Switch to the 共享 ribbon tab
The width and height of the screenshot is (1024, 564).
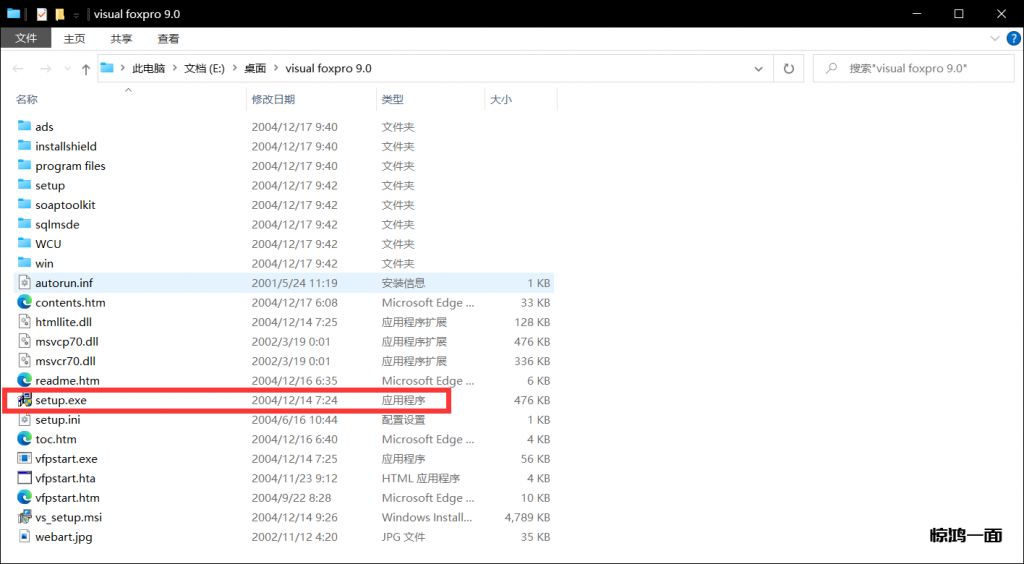click(x=121, y=39)
